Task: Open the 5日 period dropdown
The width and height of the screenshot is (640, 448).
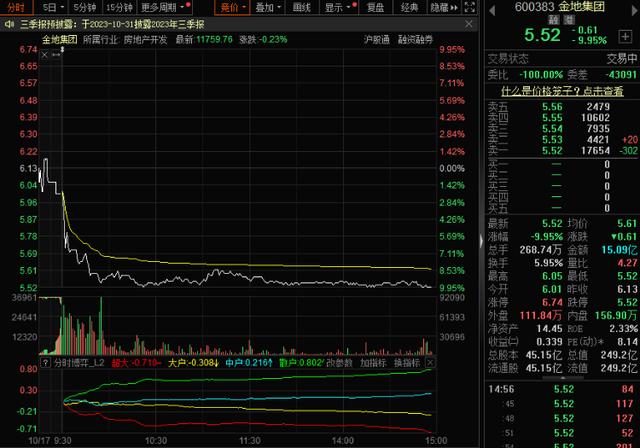Action: [x=53, y=7]
